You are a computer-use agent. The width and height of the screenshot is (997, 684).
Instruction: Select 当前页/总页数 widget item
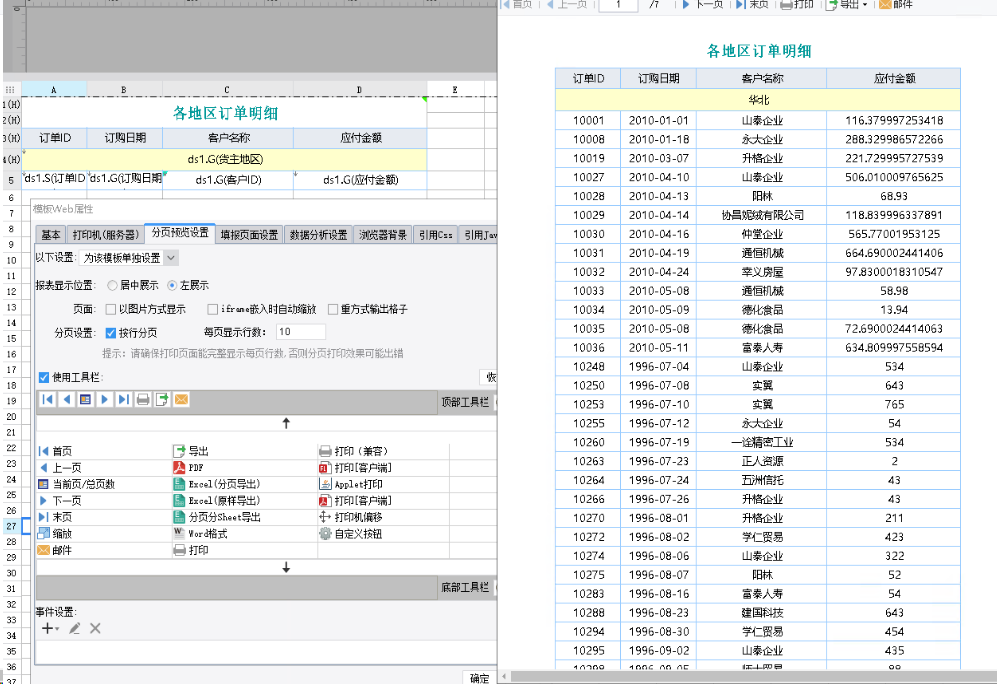[x=76, y=484]
